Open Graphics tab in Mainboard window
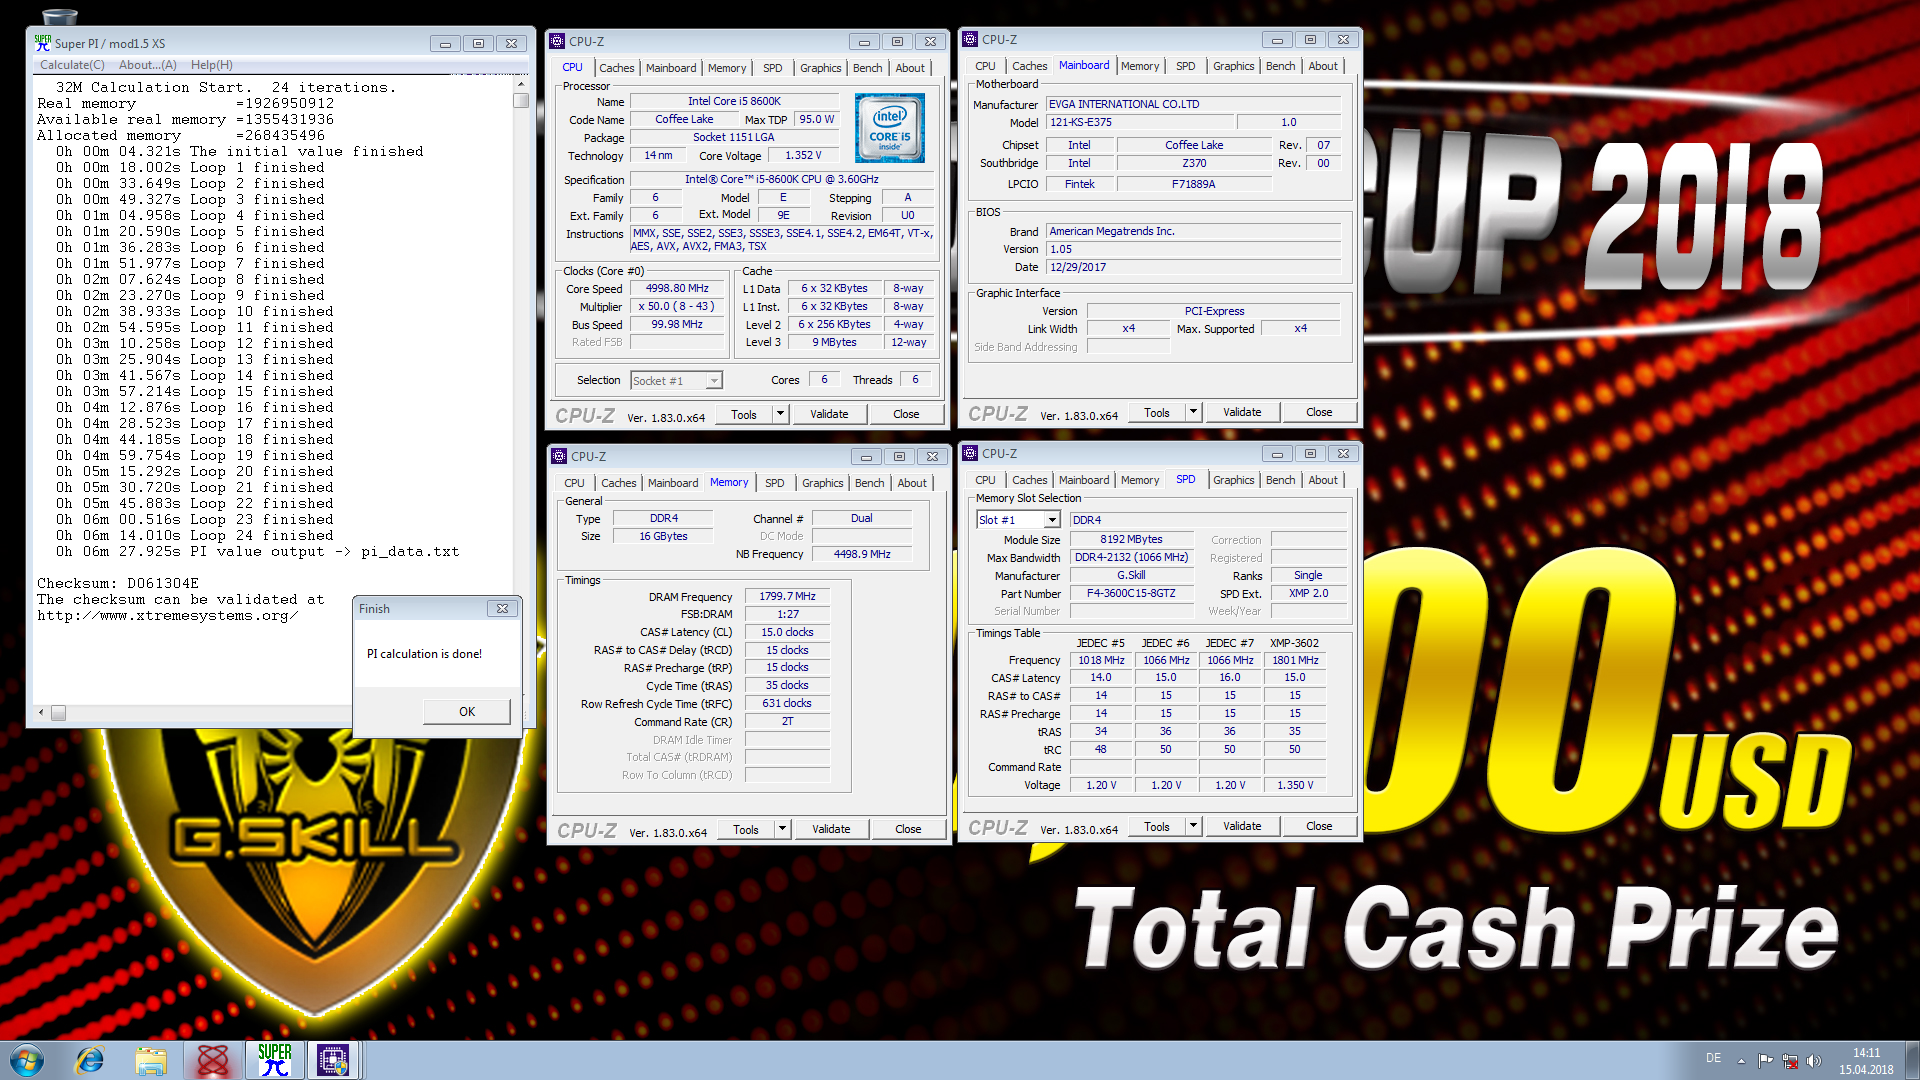 pyautogui.click(x=1233, y=66)
